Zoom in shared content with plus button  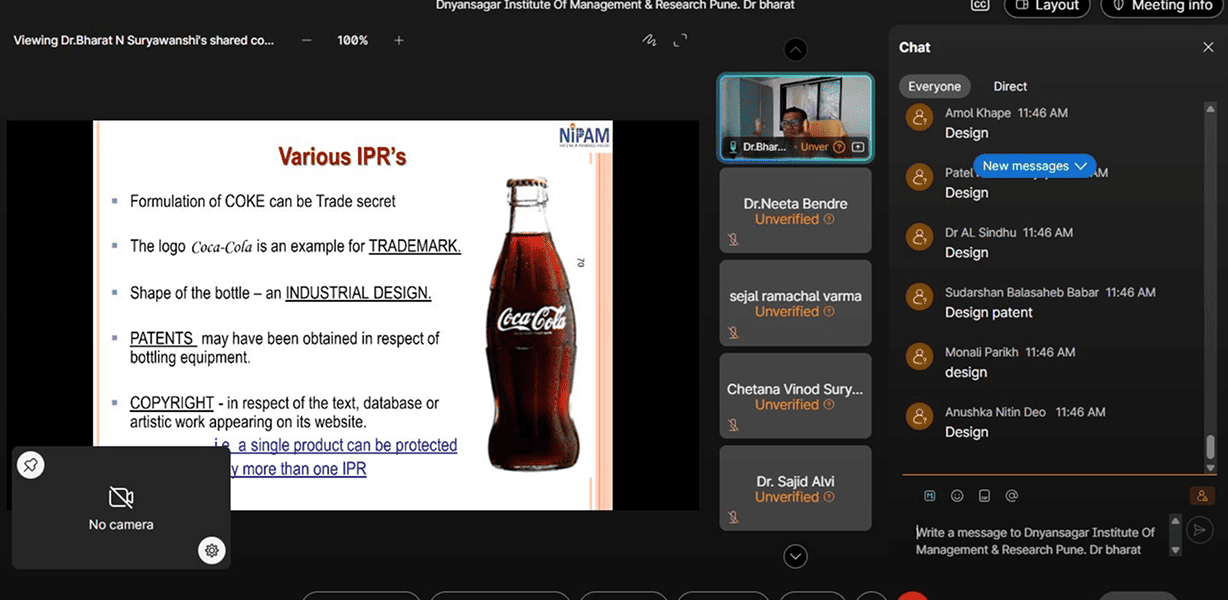[399, 40]
